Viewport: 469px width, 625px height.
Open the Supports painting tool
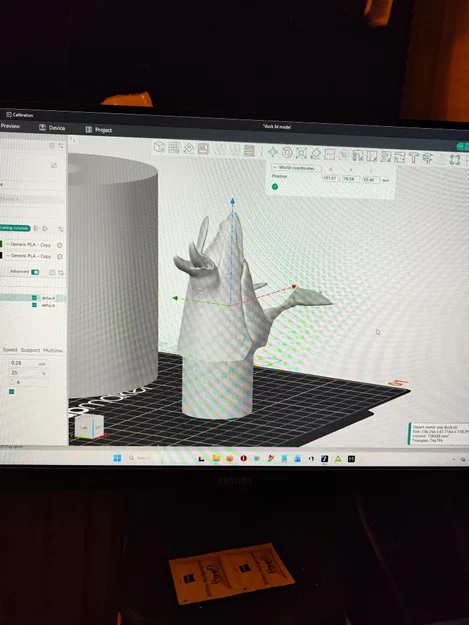click(x=357, y=156)
